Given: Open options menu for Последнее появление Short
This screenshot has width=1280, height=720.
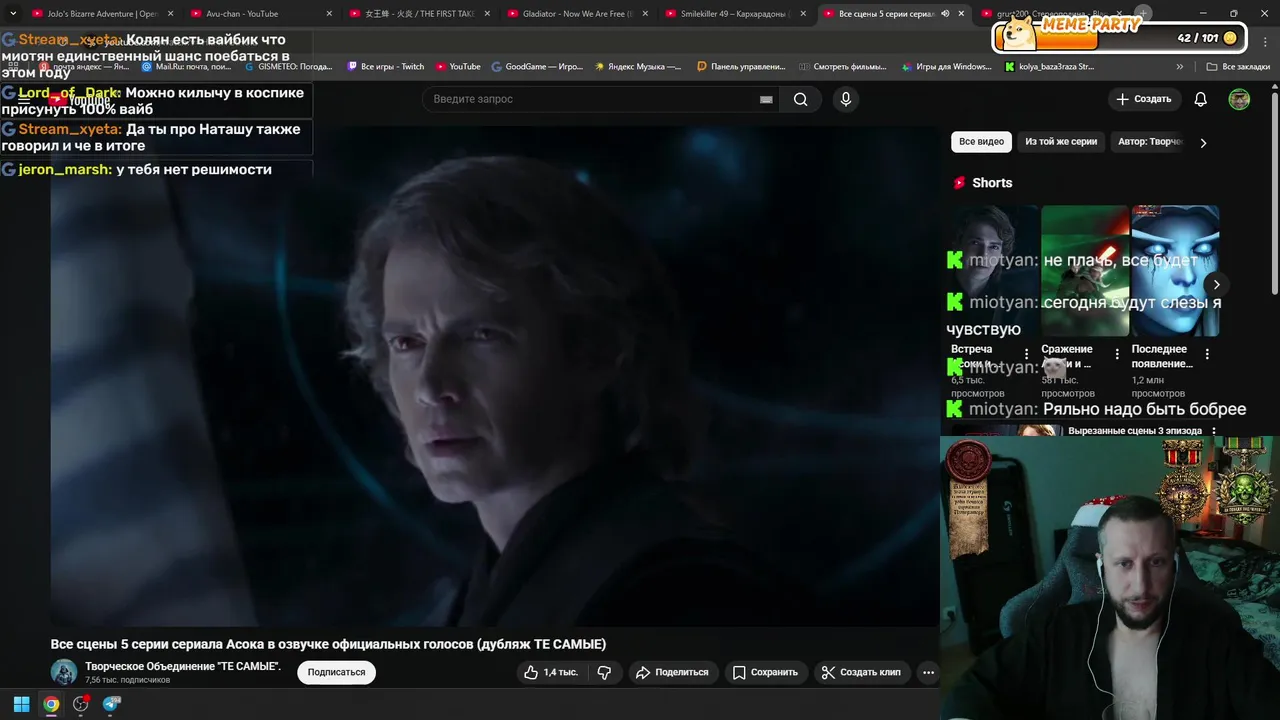Looking at the screenshot, I should tap(1207, 354).
